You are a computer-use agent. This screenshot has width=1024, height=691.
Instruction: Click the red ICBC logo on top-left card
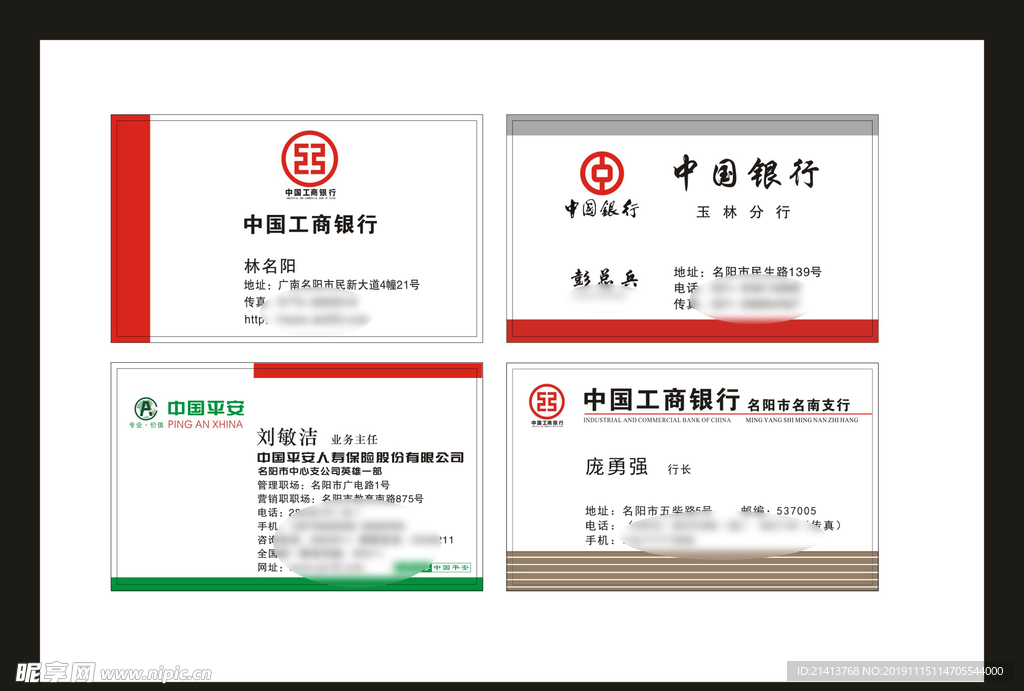coord(309,160)
